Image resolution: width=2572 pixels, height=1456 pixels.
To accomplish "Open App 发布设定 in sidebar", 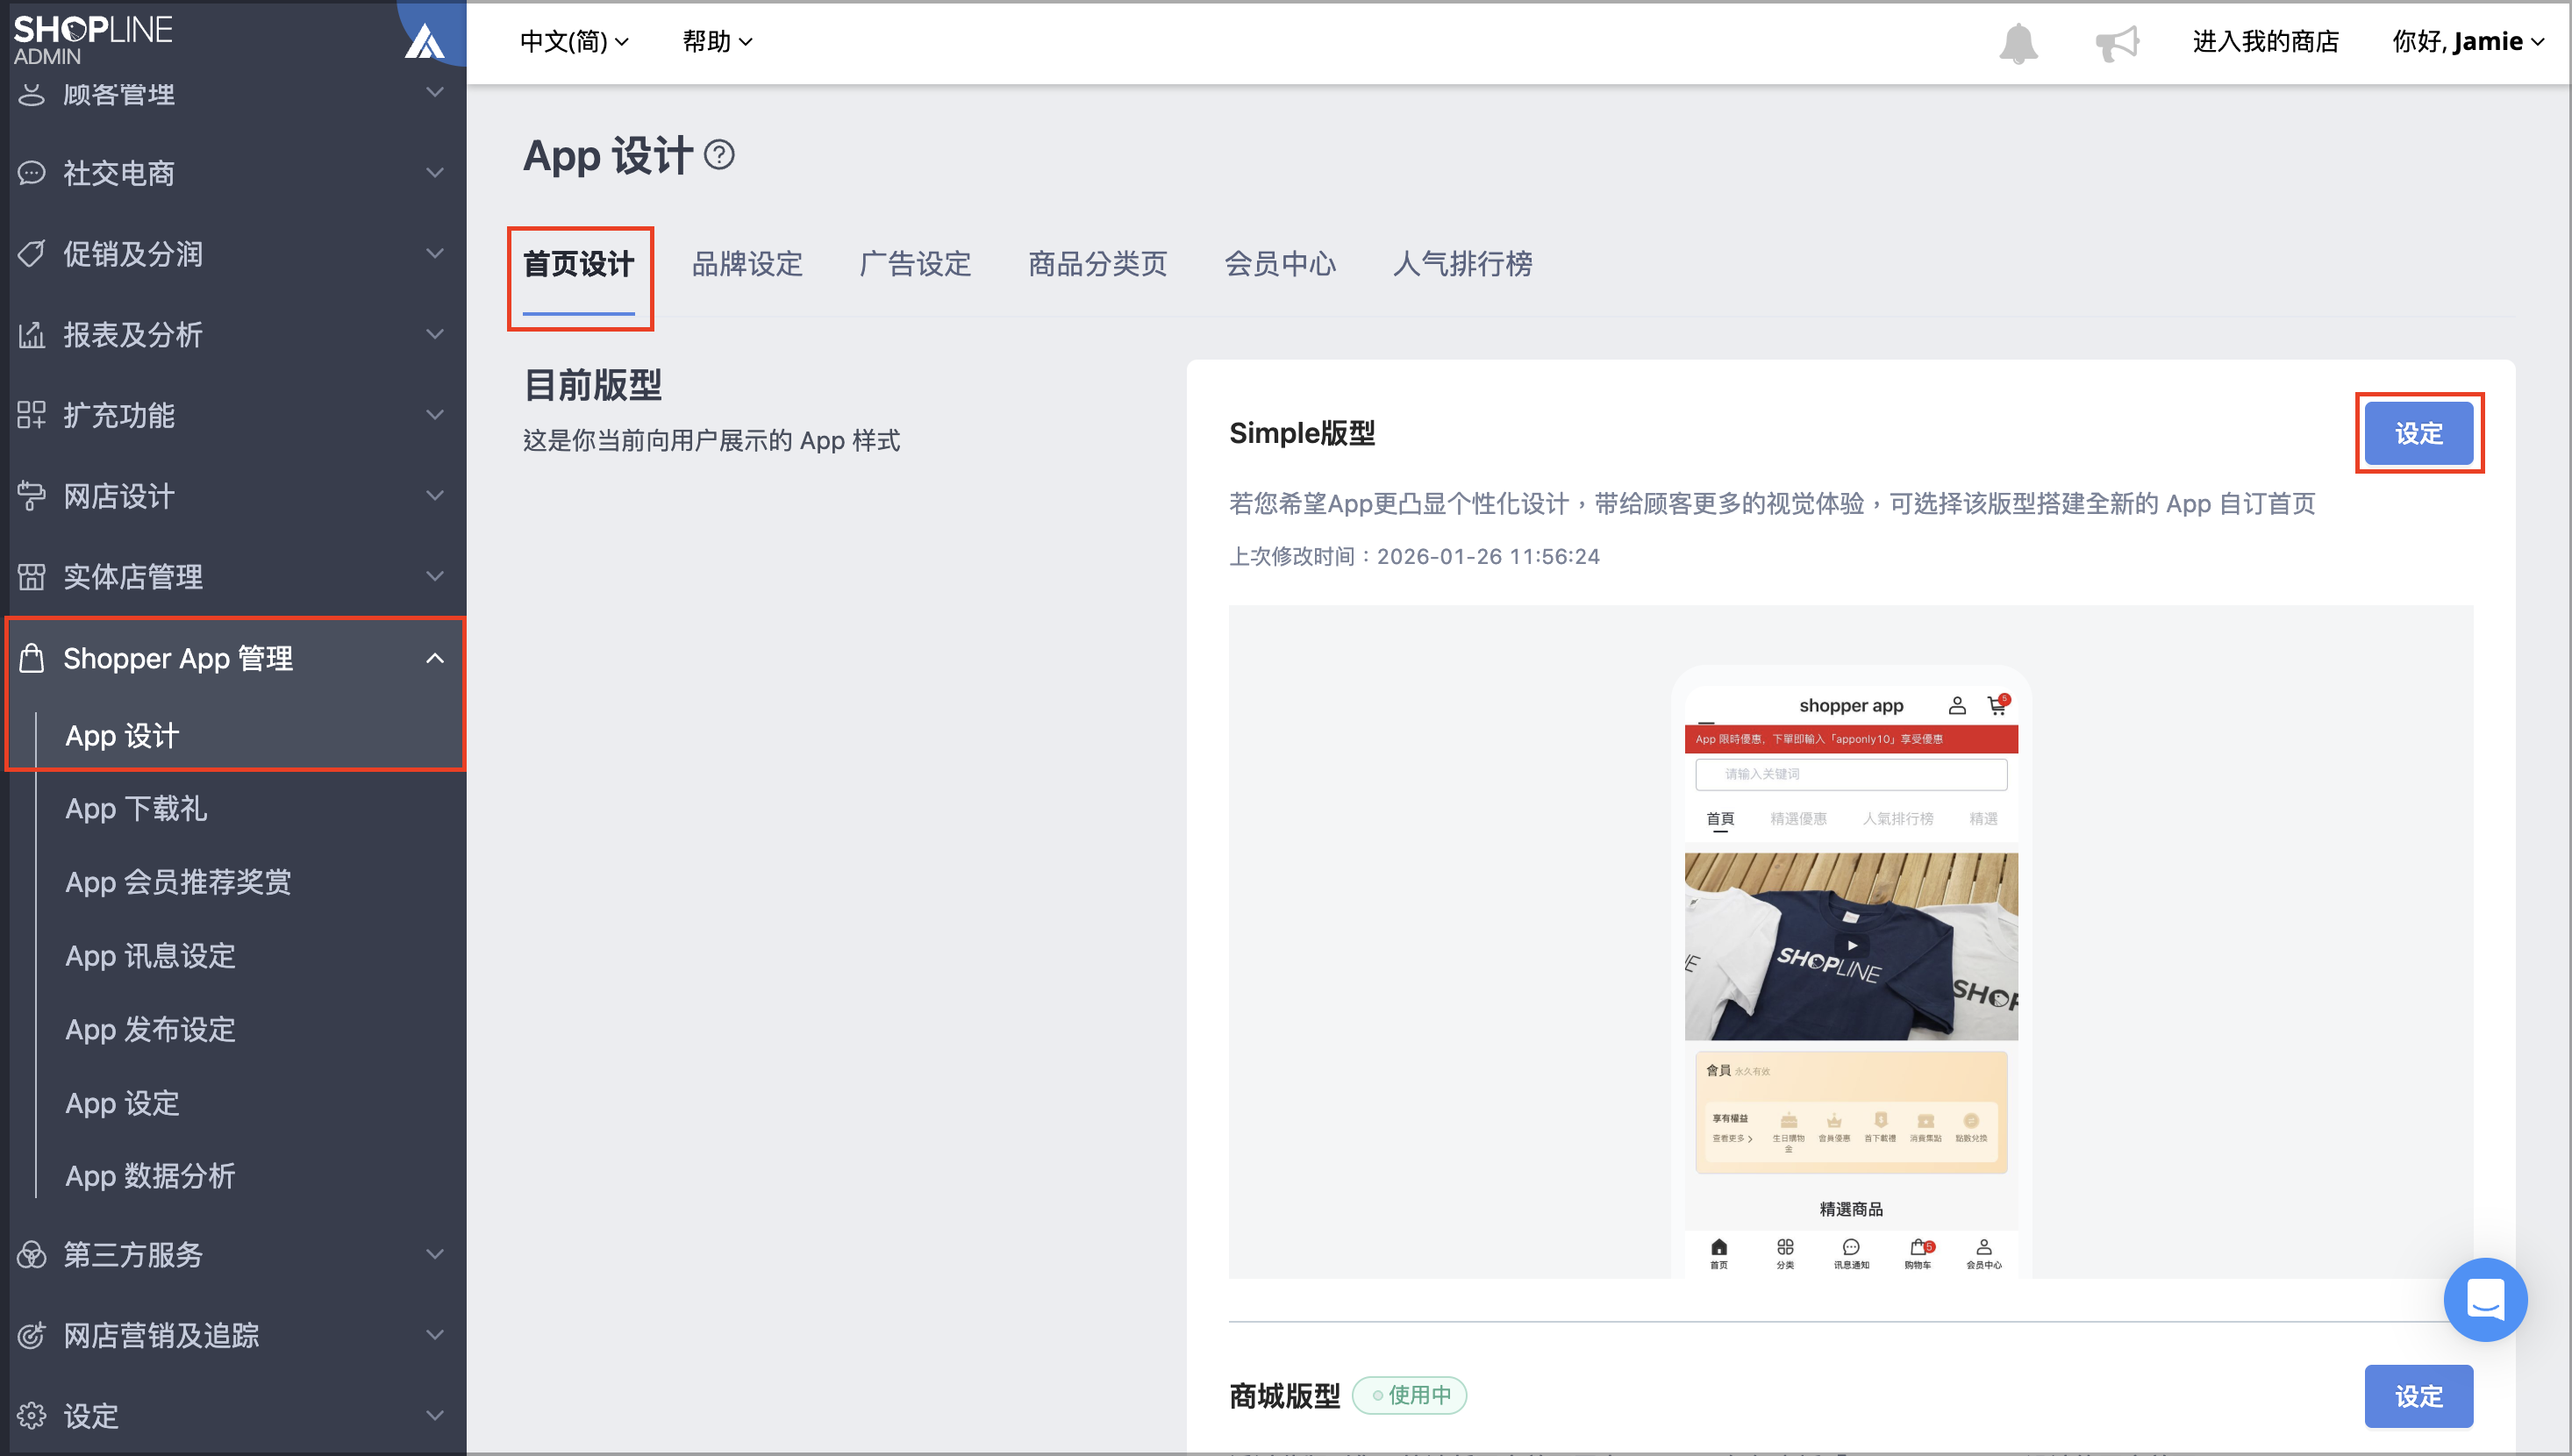I will pos(150,1029).
